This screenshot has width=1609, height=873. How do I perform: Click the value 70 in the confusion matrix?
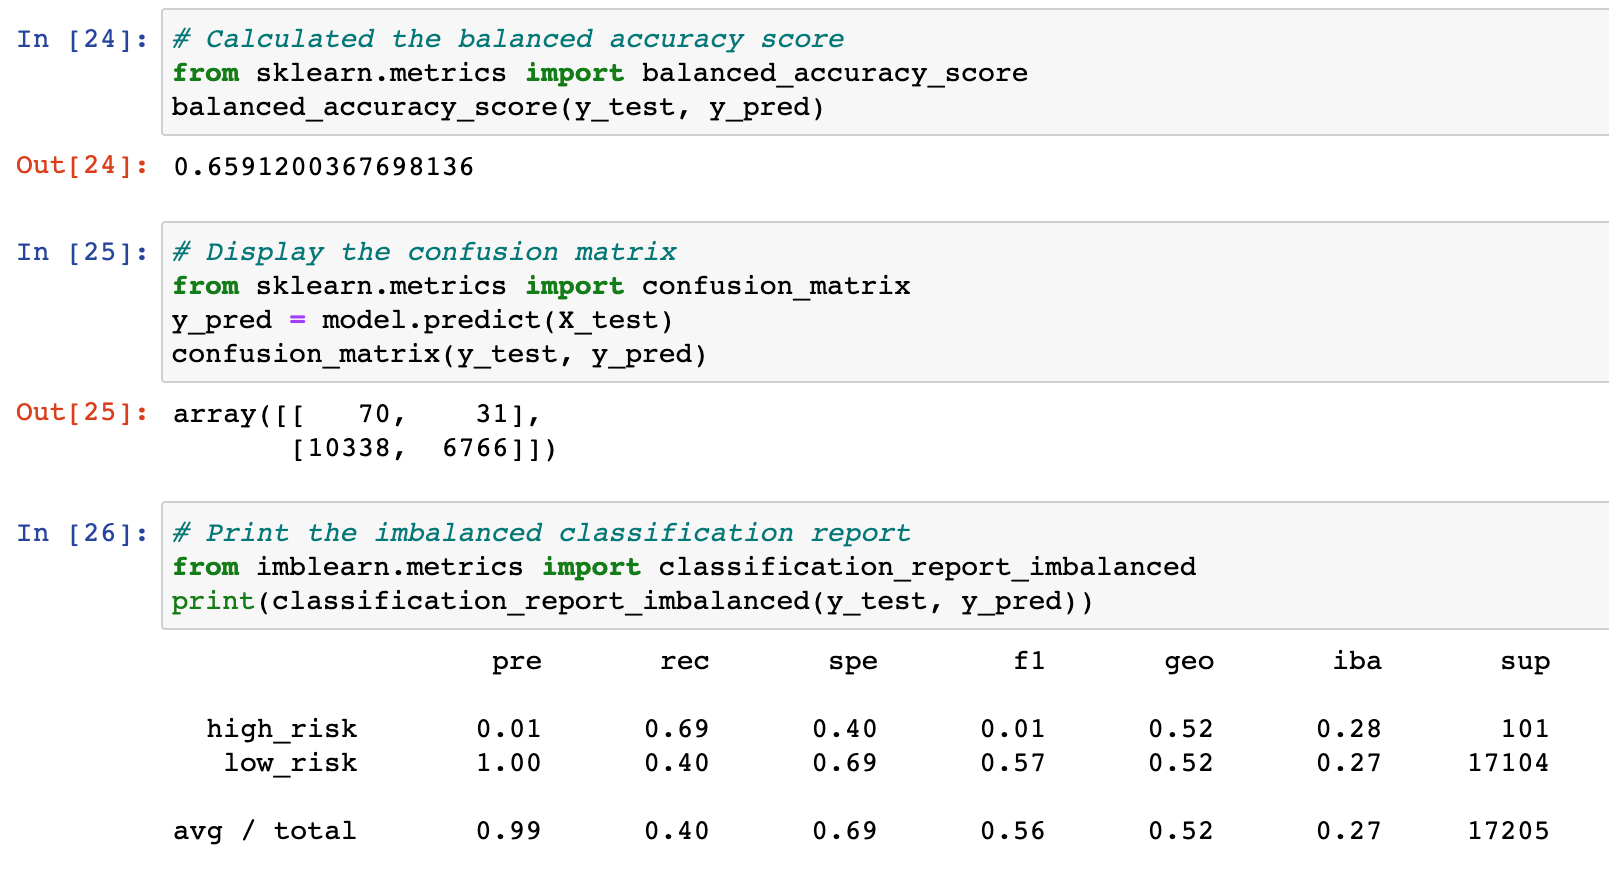(374, 413)
